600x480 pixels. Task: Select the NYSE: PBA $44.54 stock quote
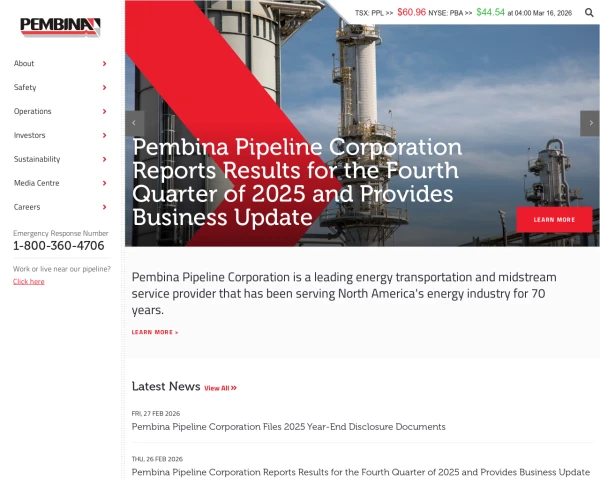point(466,13)
